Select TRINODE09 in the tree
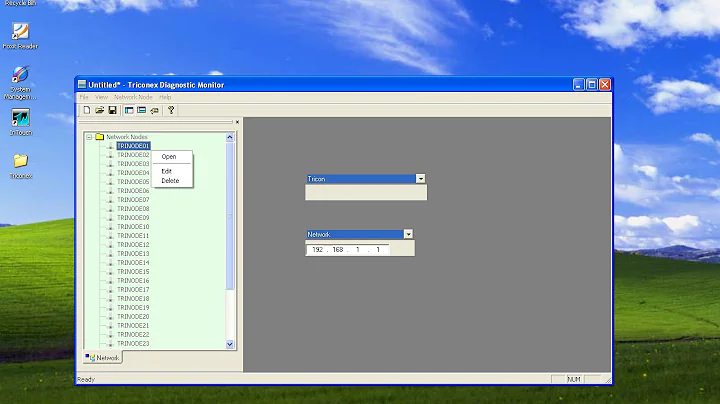This screenshot has height=404, width=720. coord(133,218)
